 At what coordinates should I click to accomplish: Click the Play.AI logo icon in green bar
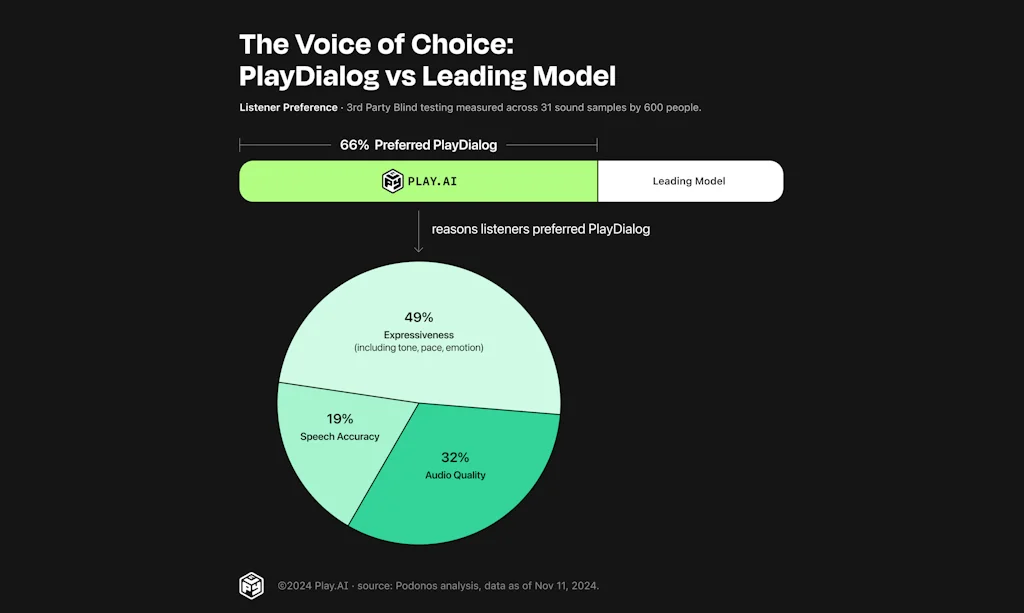coord(392,181)
